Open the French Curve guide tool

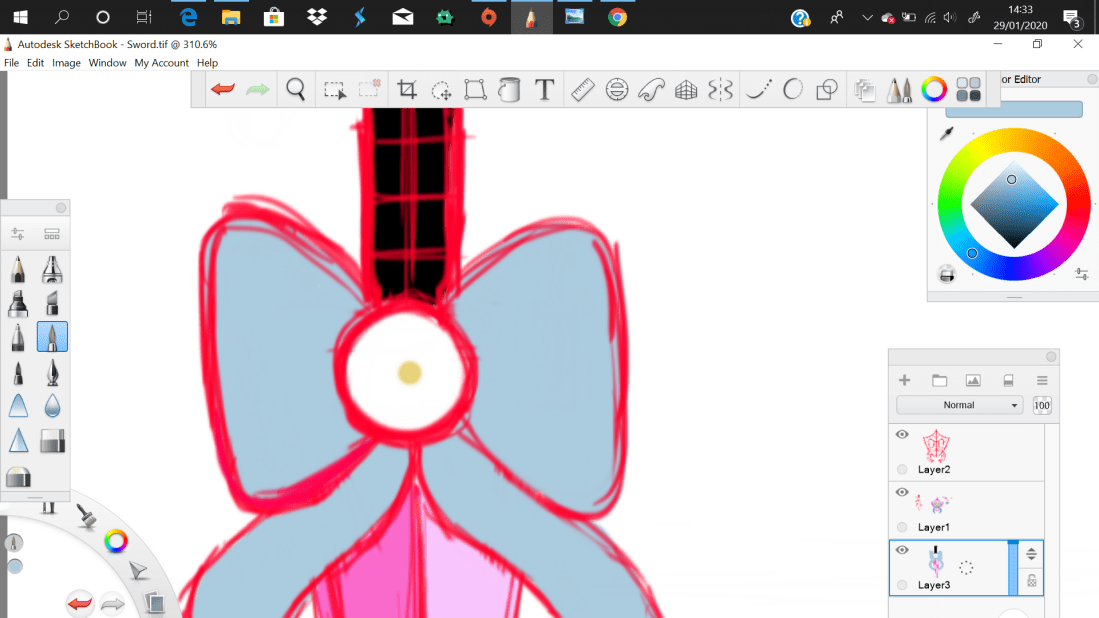[x=653, y=89]
